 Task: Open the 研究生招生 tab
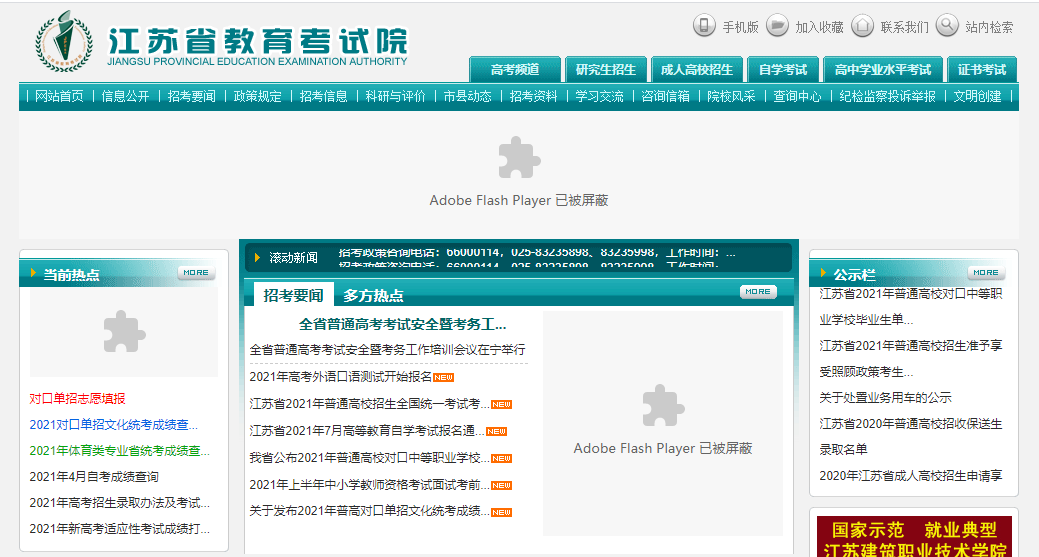coord(606,70)
